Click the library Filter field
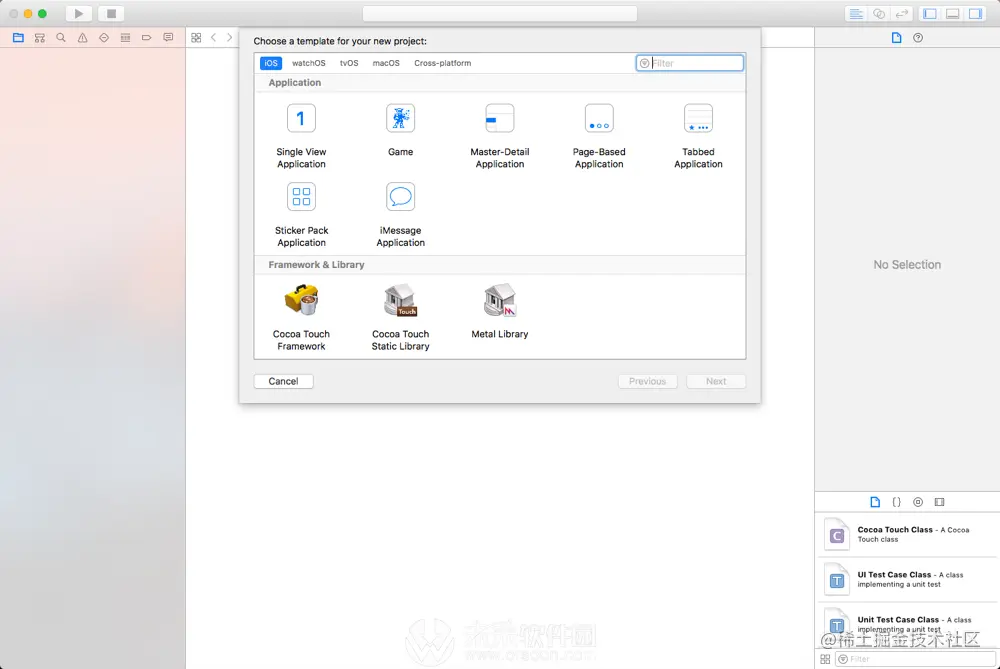 click(x=915, y=659)
